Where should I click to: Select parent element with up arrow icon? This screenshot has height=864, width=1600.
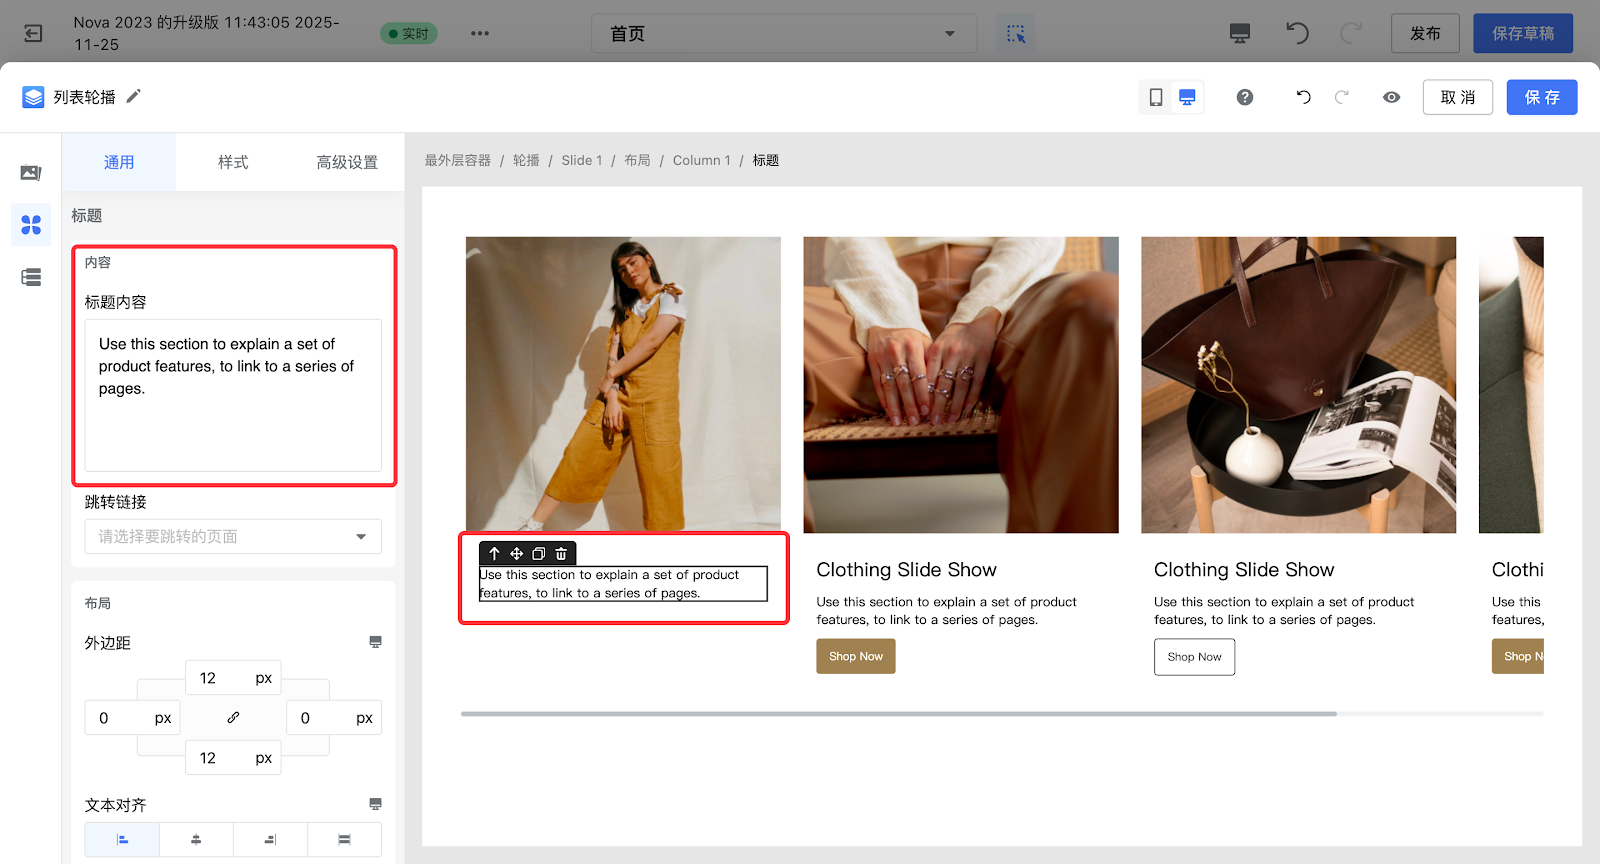tap(494, 554)
